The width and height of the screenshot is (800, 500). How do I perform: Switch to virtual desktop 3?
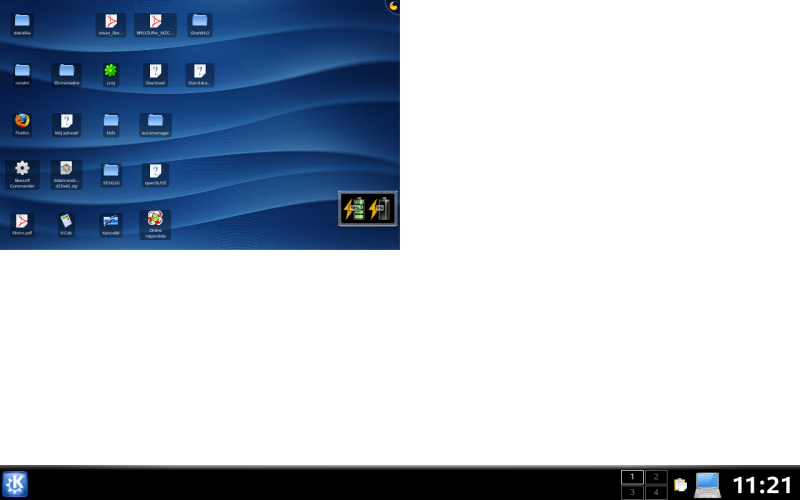pos(632,492)
